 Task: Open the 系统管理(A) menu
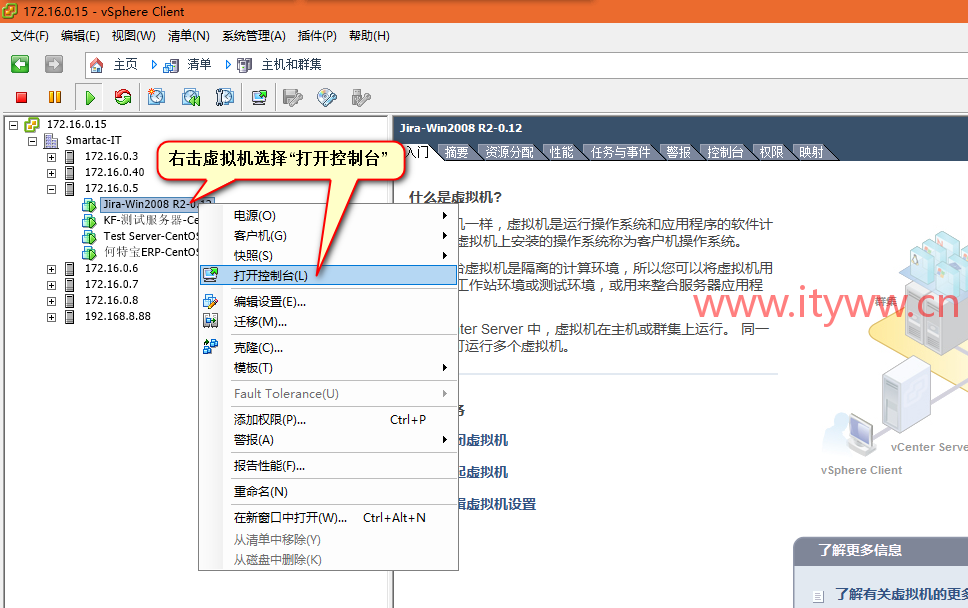point(254,36)
